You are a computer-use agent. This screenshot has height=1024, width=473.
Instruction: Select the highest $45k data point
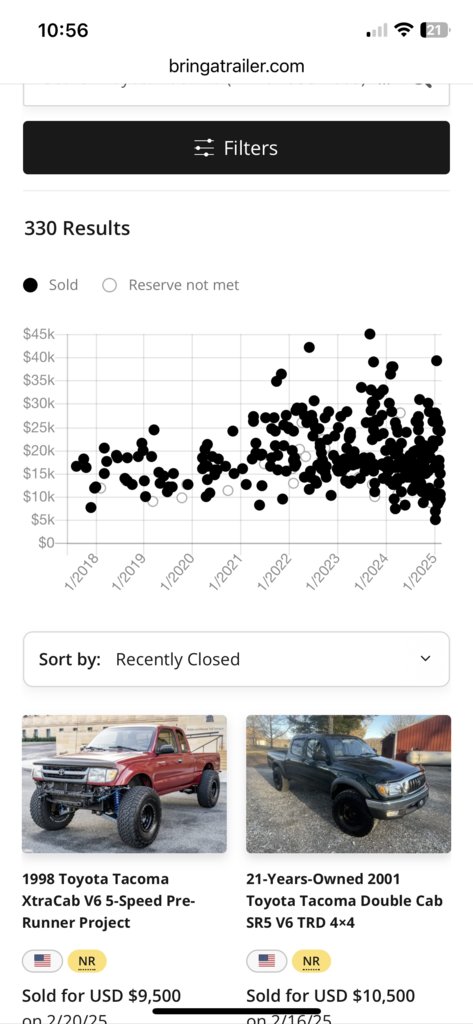(x=370, y=334)
